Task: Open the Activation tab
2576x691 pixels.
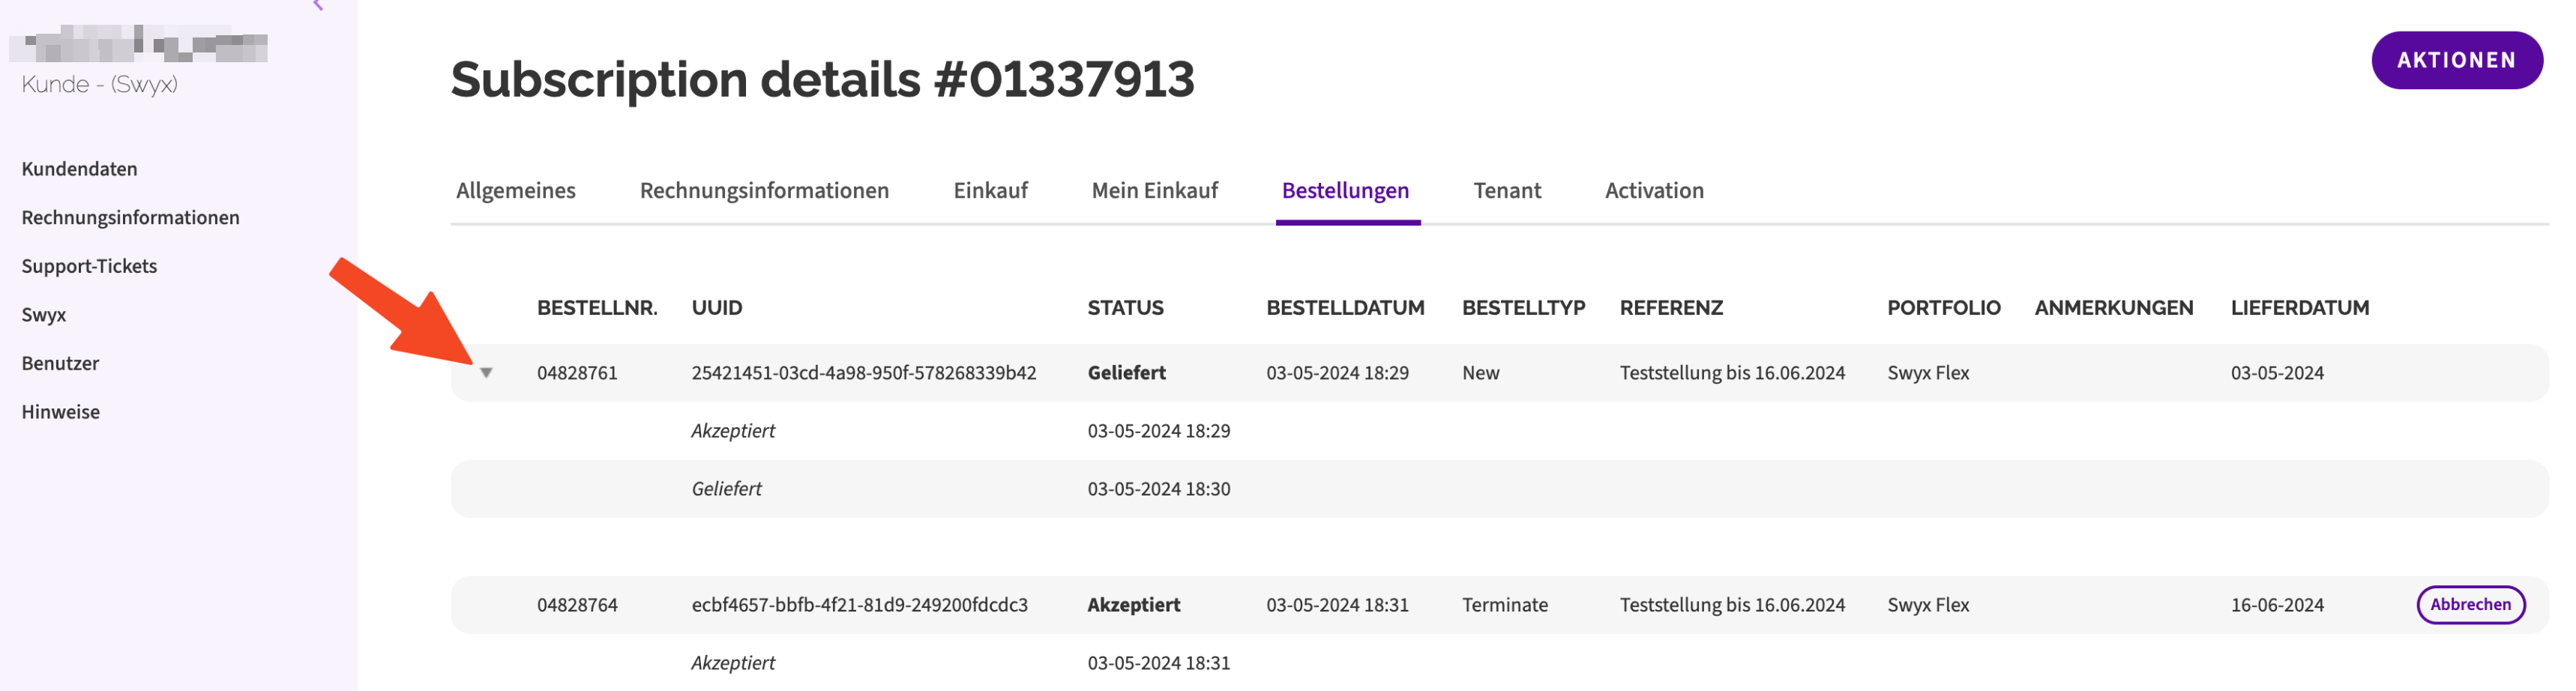Action: [x=1654, y=190]
